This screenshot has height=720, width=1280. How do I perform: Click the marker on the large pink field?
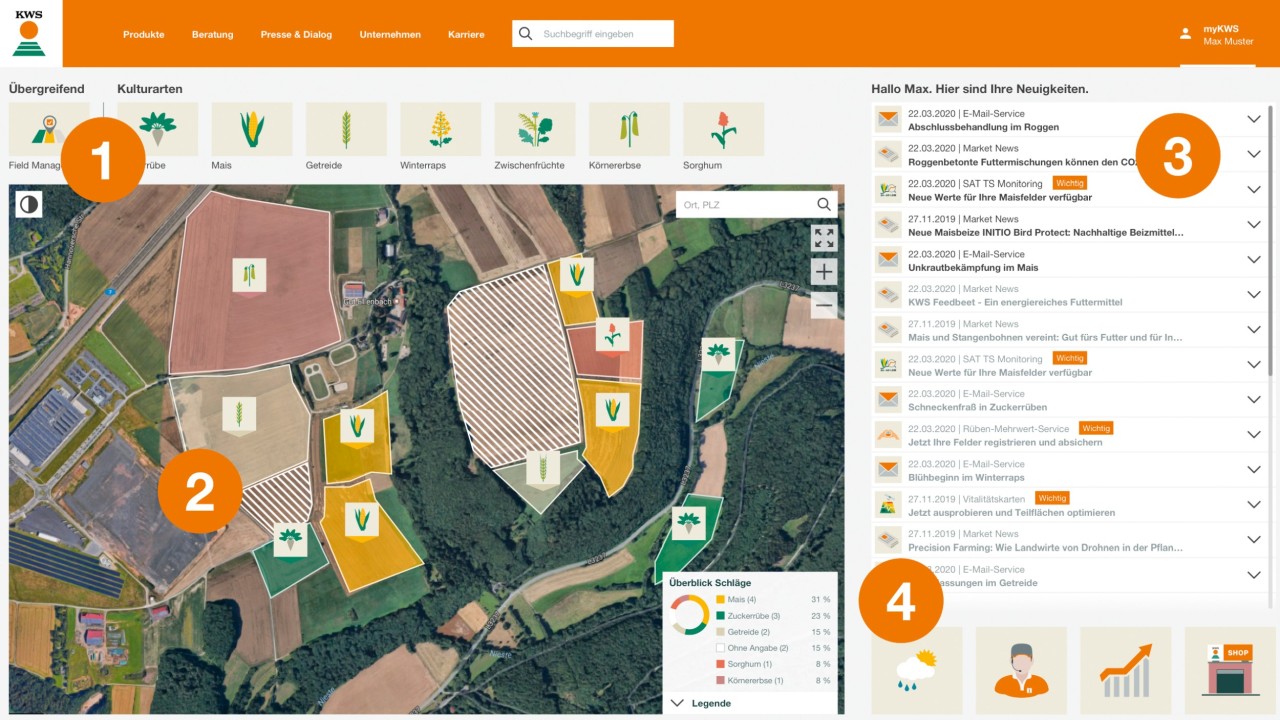249,275
